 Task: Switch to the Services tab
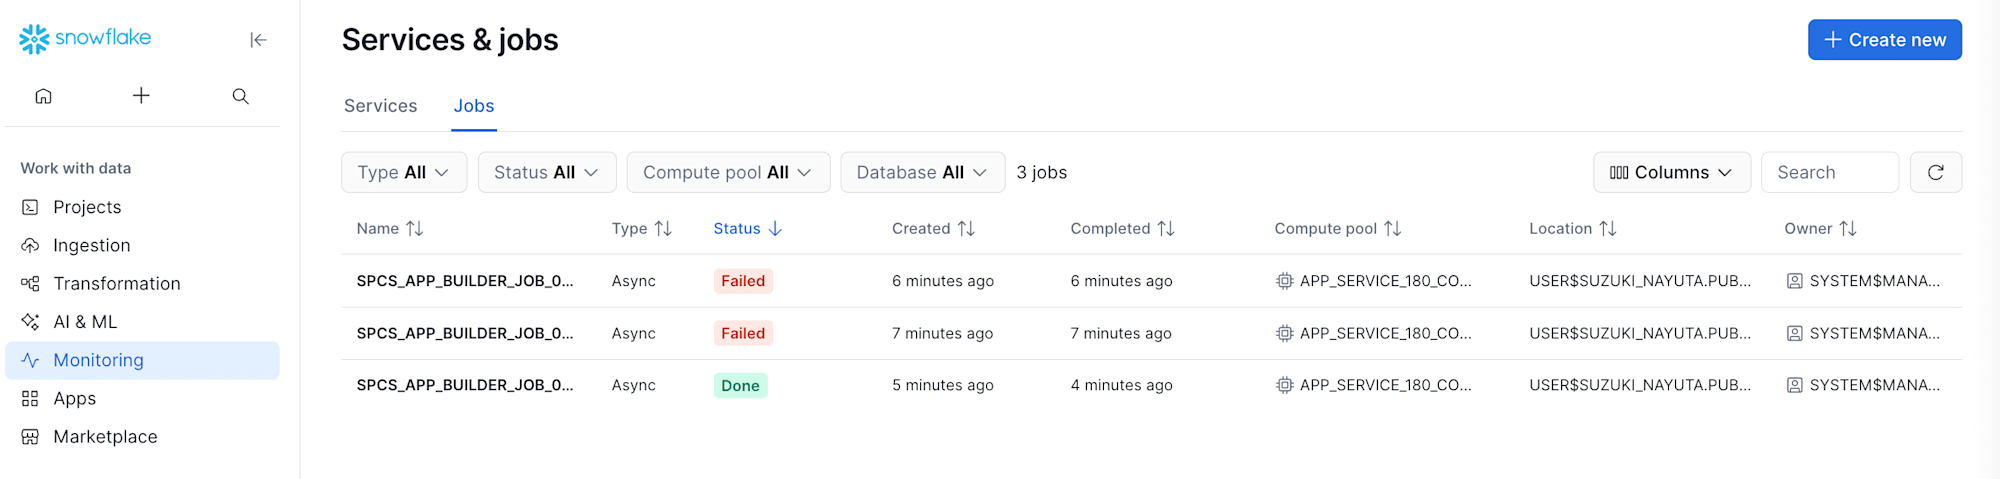(380, 106)
